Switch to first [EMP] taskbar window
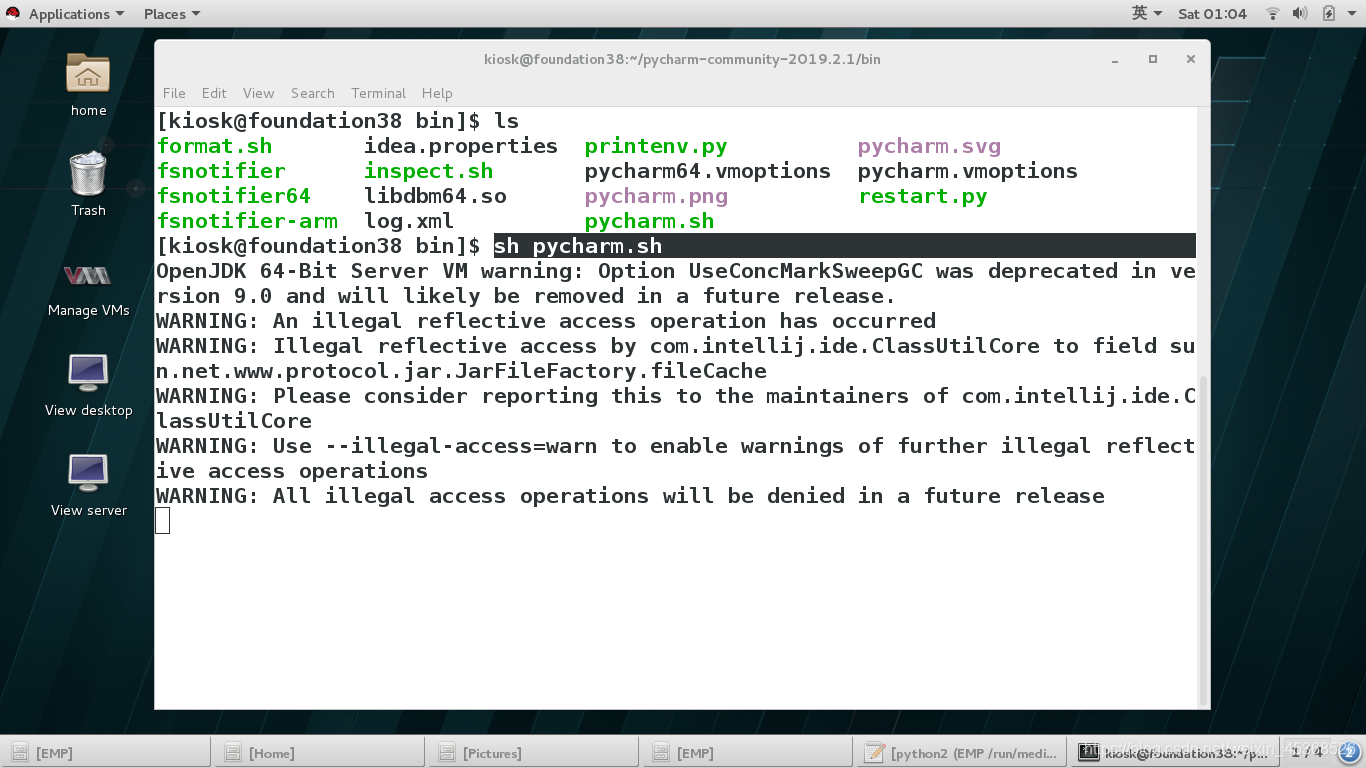Viewport: 1366px width, 768px height. click(107, 753)
